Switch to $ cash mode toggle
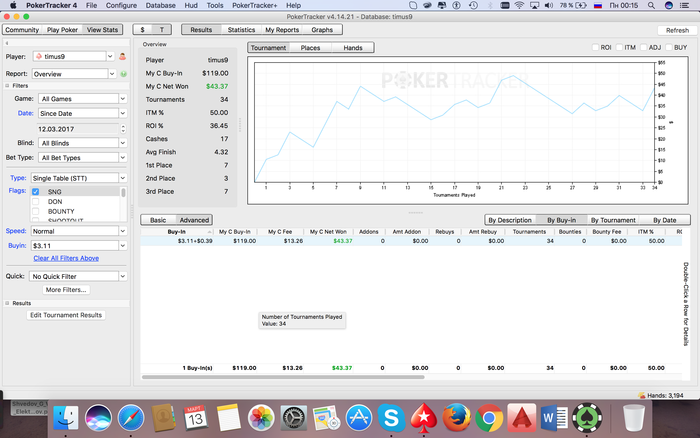The width and height of the screenshot is (700, 438). coord(142,29)
